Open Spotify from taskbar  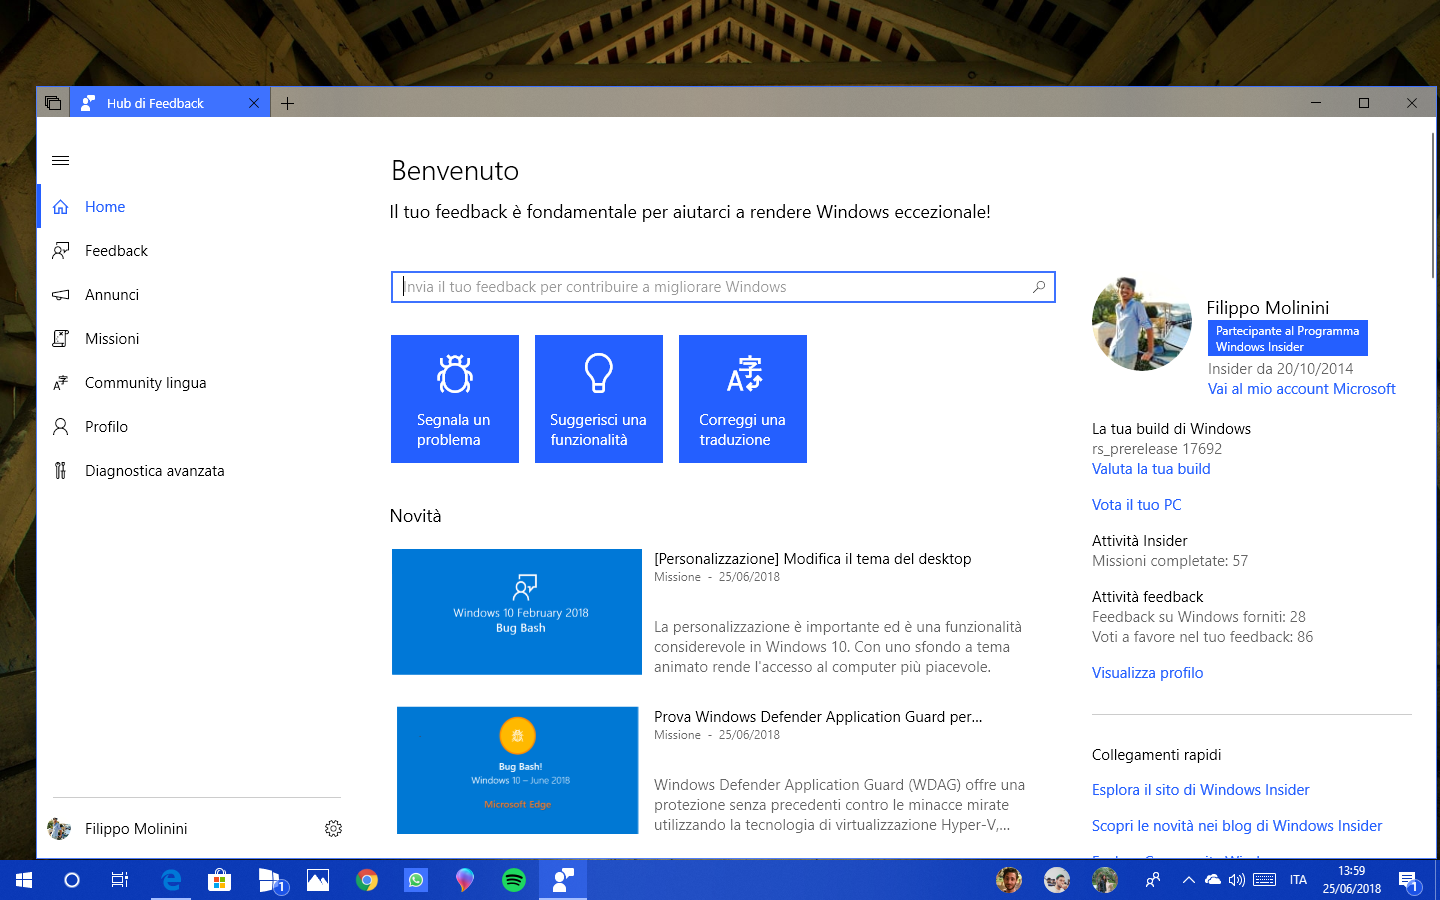click(514, 880)
